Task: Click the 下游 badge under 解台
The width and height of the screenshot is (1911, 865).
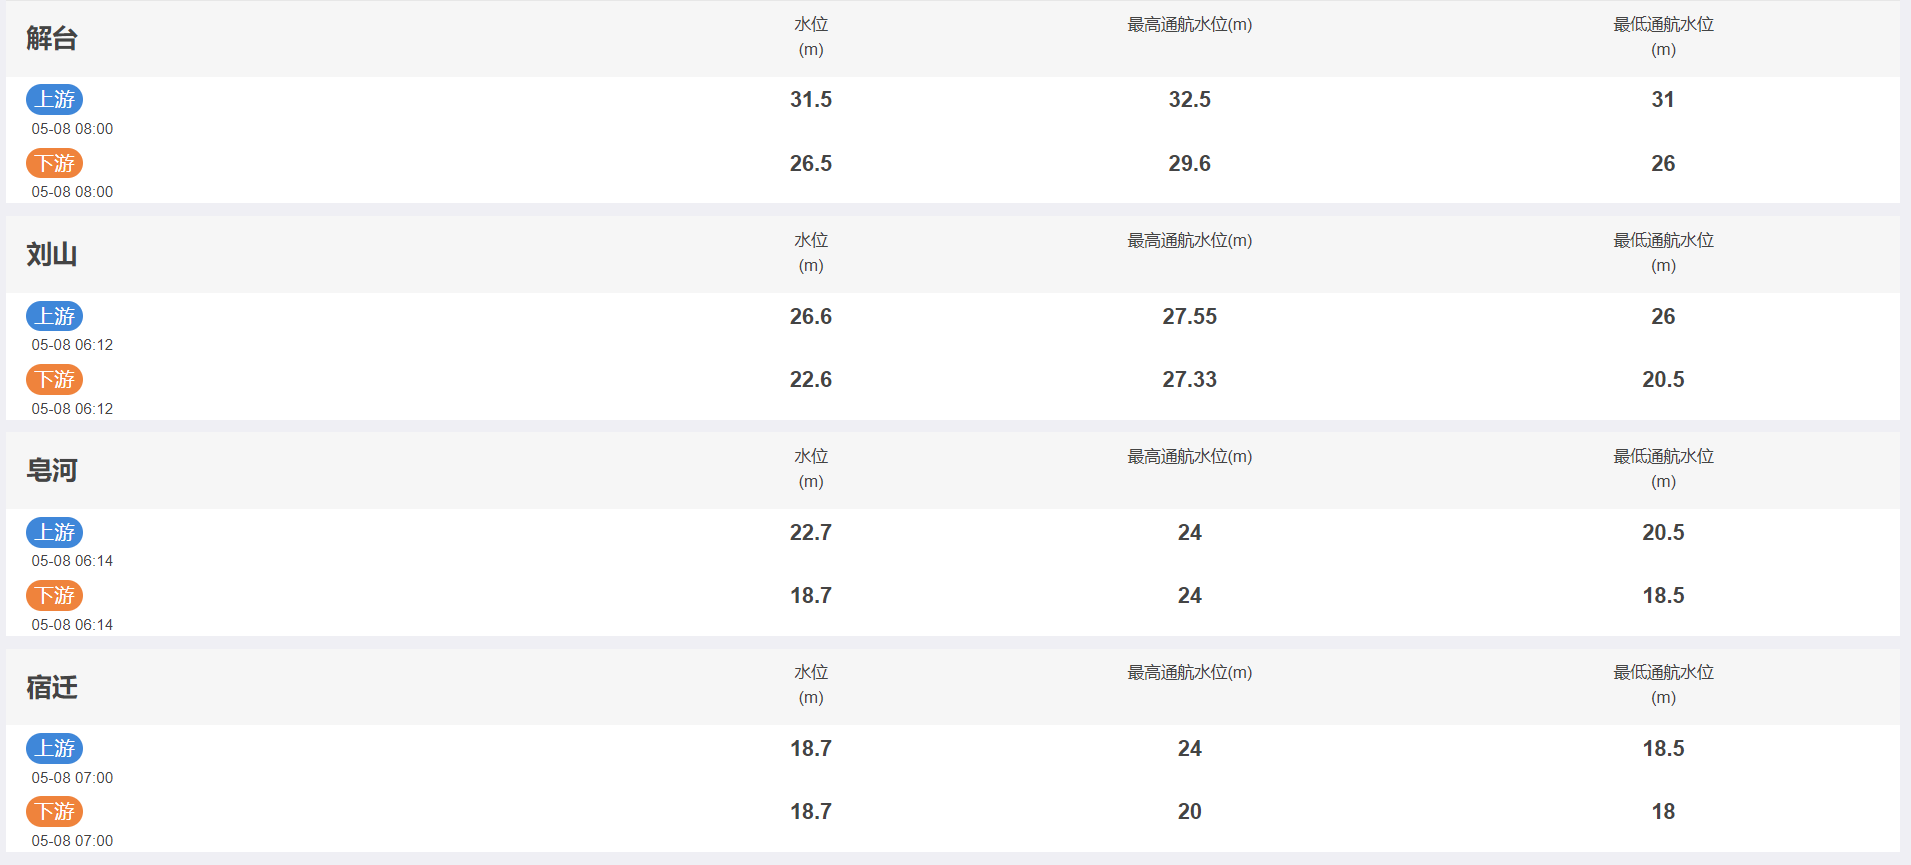Action: coord(55,163)
